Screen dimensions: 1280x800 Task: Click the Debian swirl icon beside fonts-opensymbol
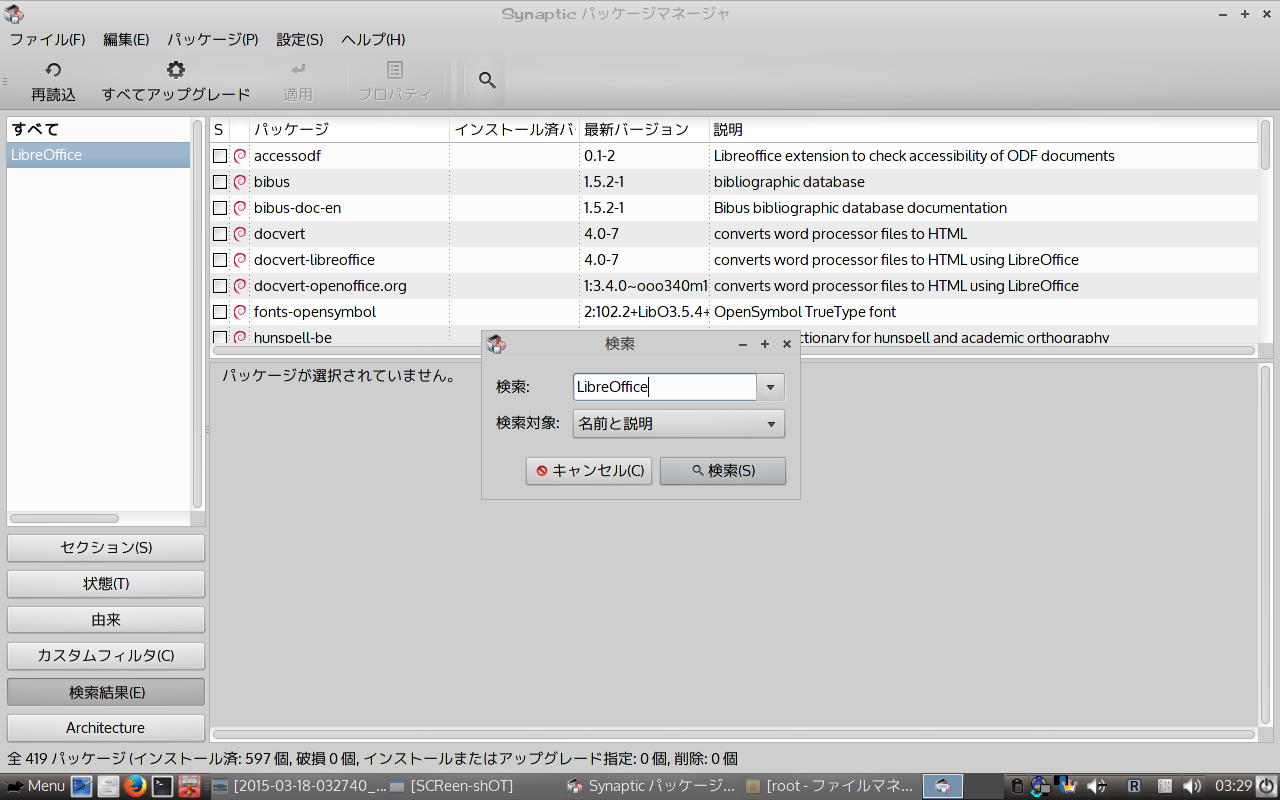coord(240,312)
